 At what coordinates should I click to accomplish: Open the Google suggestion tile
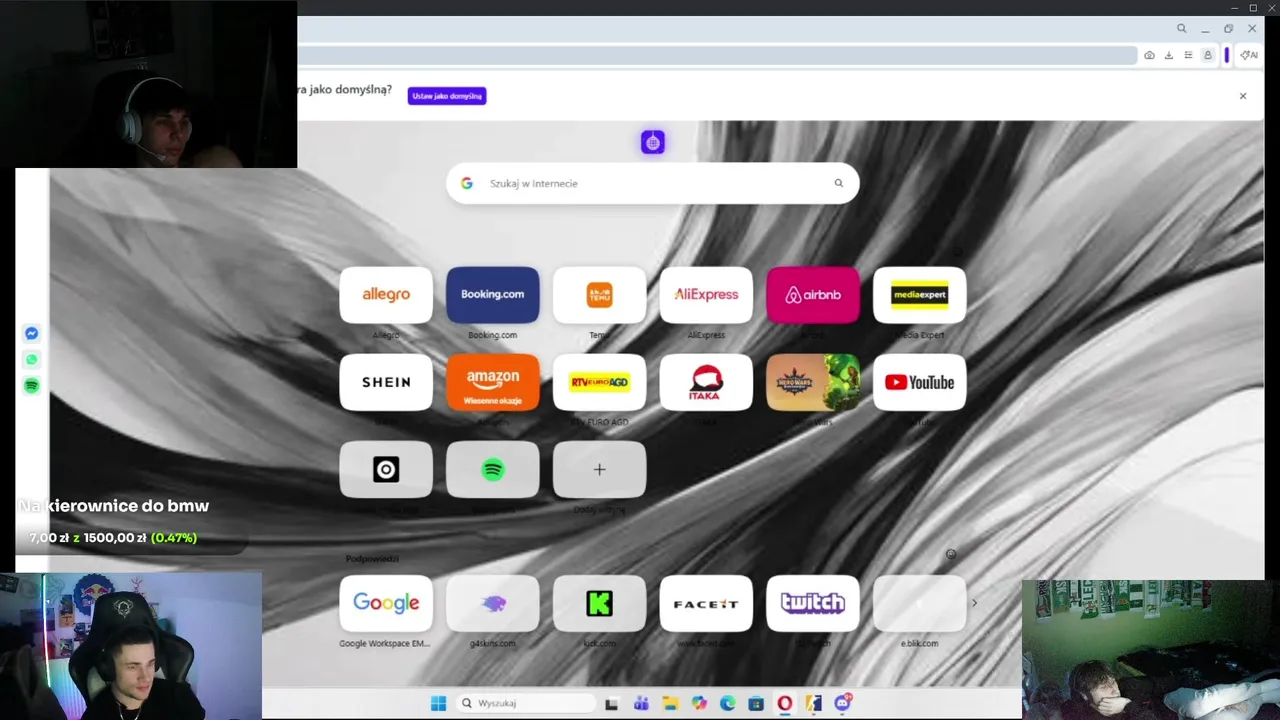(x=386, y=603)
